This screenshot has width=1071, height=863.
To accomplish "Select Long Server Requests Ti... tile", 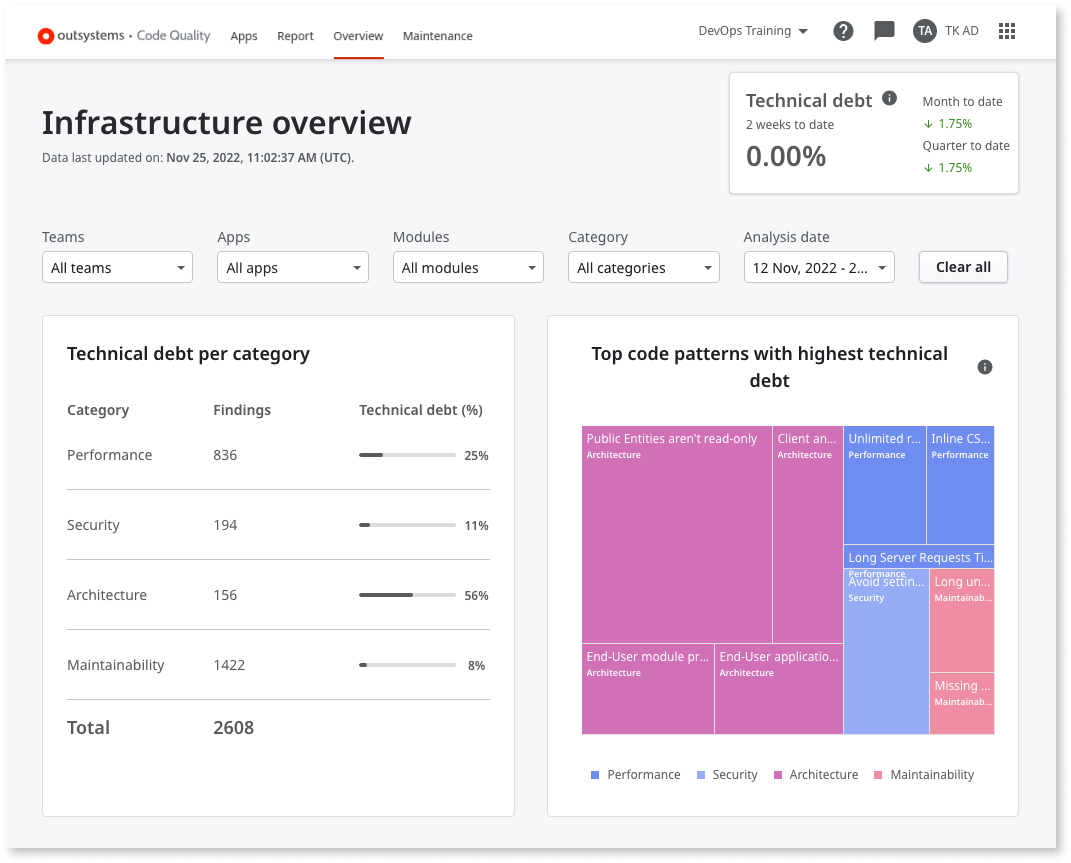I will tap(919, 557).
